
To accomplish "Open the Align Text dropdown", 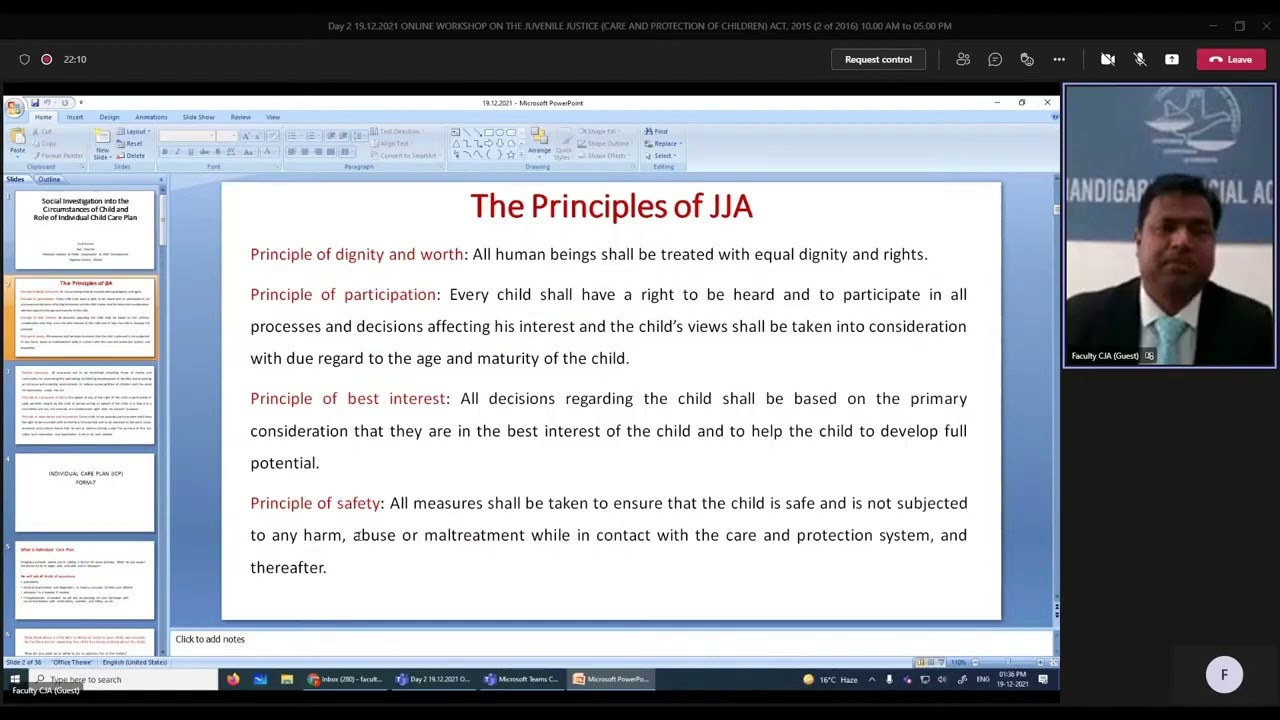I will 392,144.
